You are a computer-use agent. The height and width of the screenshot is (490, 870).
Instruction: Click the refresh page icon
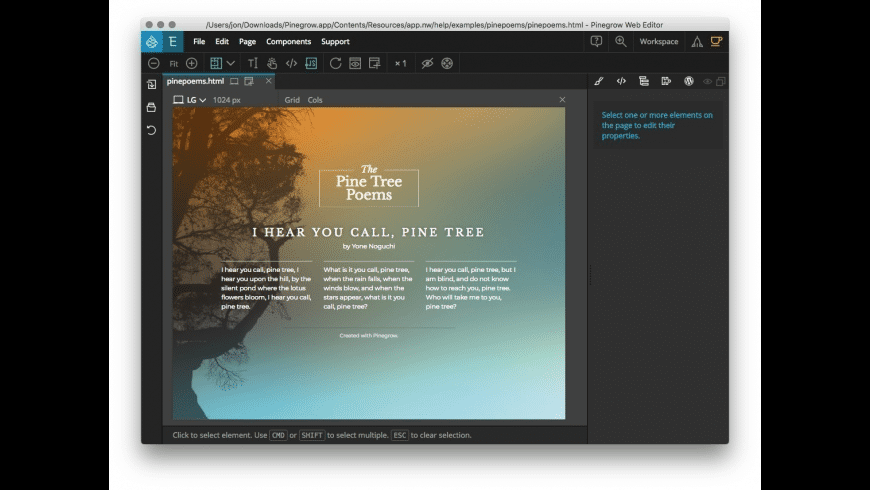[x=336, y=63]
